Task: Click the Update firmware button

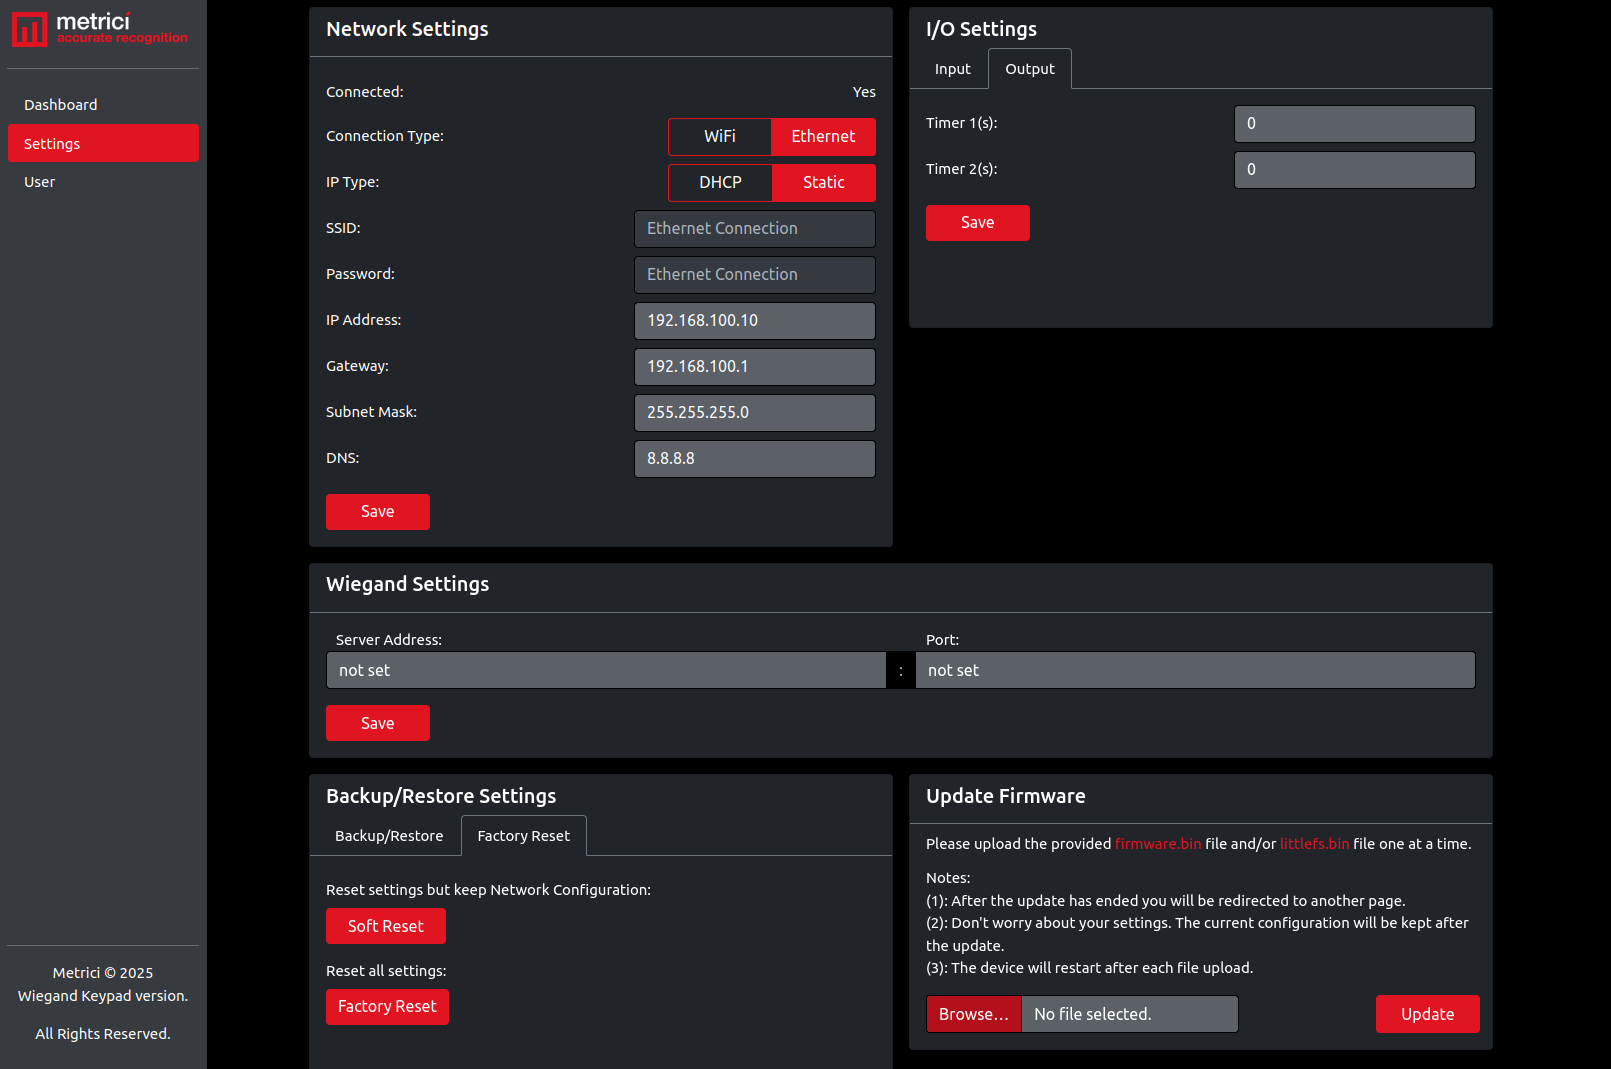Action: coord(1428,1014)
